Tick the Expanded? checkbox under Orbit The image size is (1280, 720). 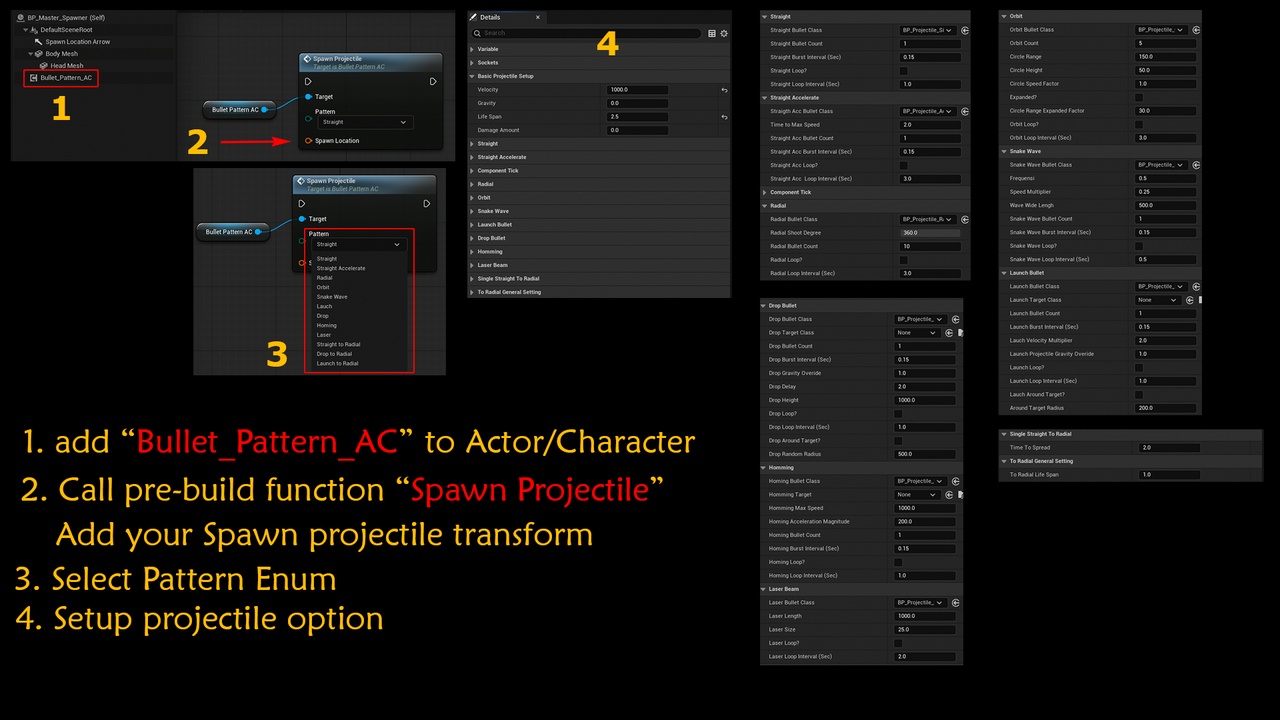pos(1139,97)
